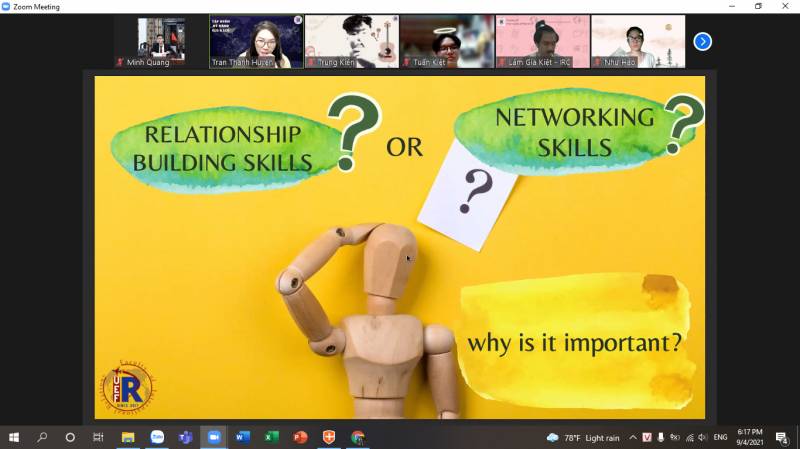
Task: Open Chrome from the taskbar
Action: click(357, 437)
